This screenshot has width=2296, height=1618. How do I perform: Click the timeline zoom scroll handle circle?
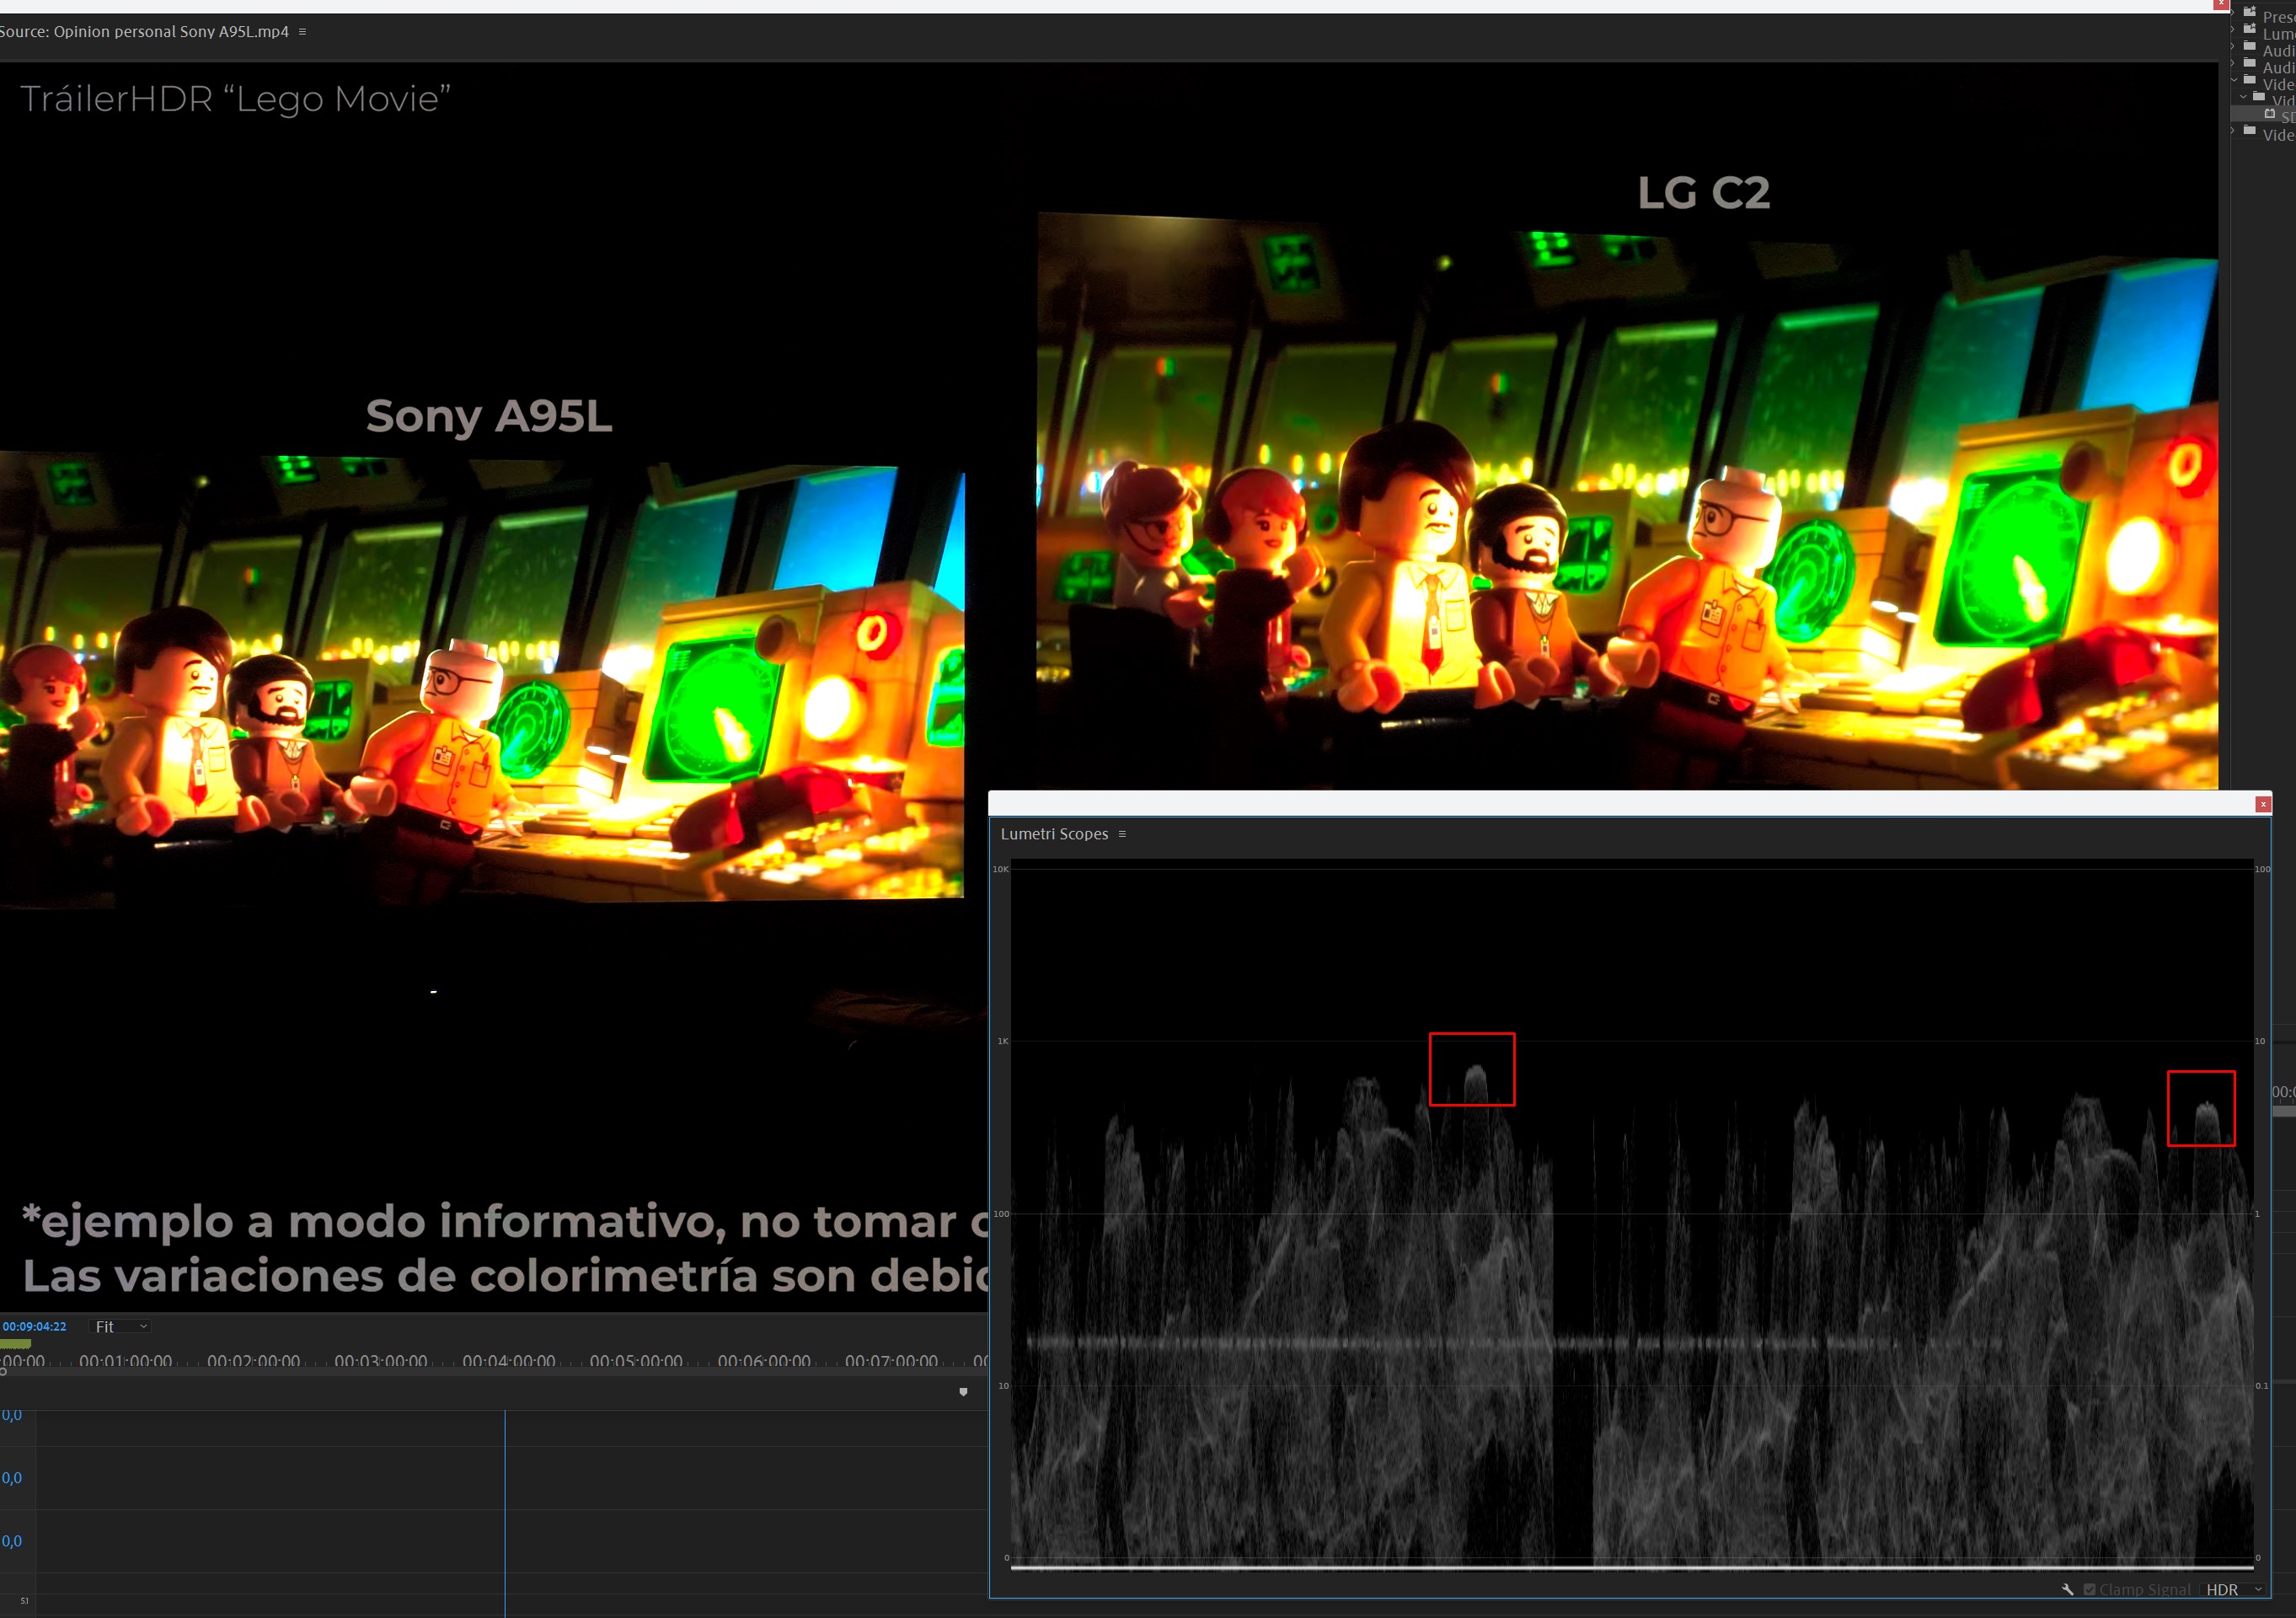tap(3, 1371)
